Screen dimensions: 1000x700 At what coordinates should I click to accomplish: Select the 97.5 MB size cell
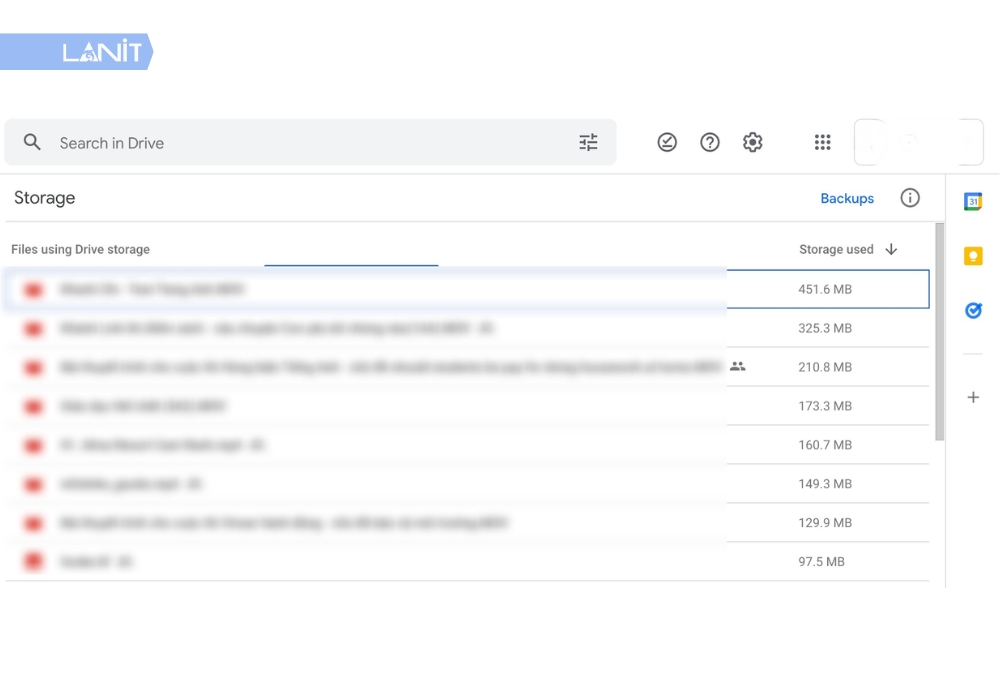(821, 562)
